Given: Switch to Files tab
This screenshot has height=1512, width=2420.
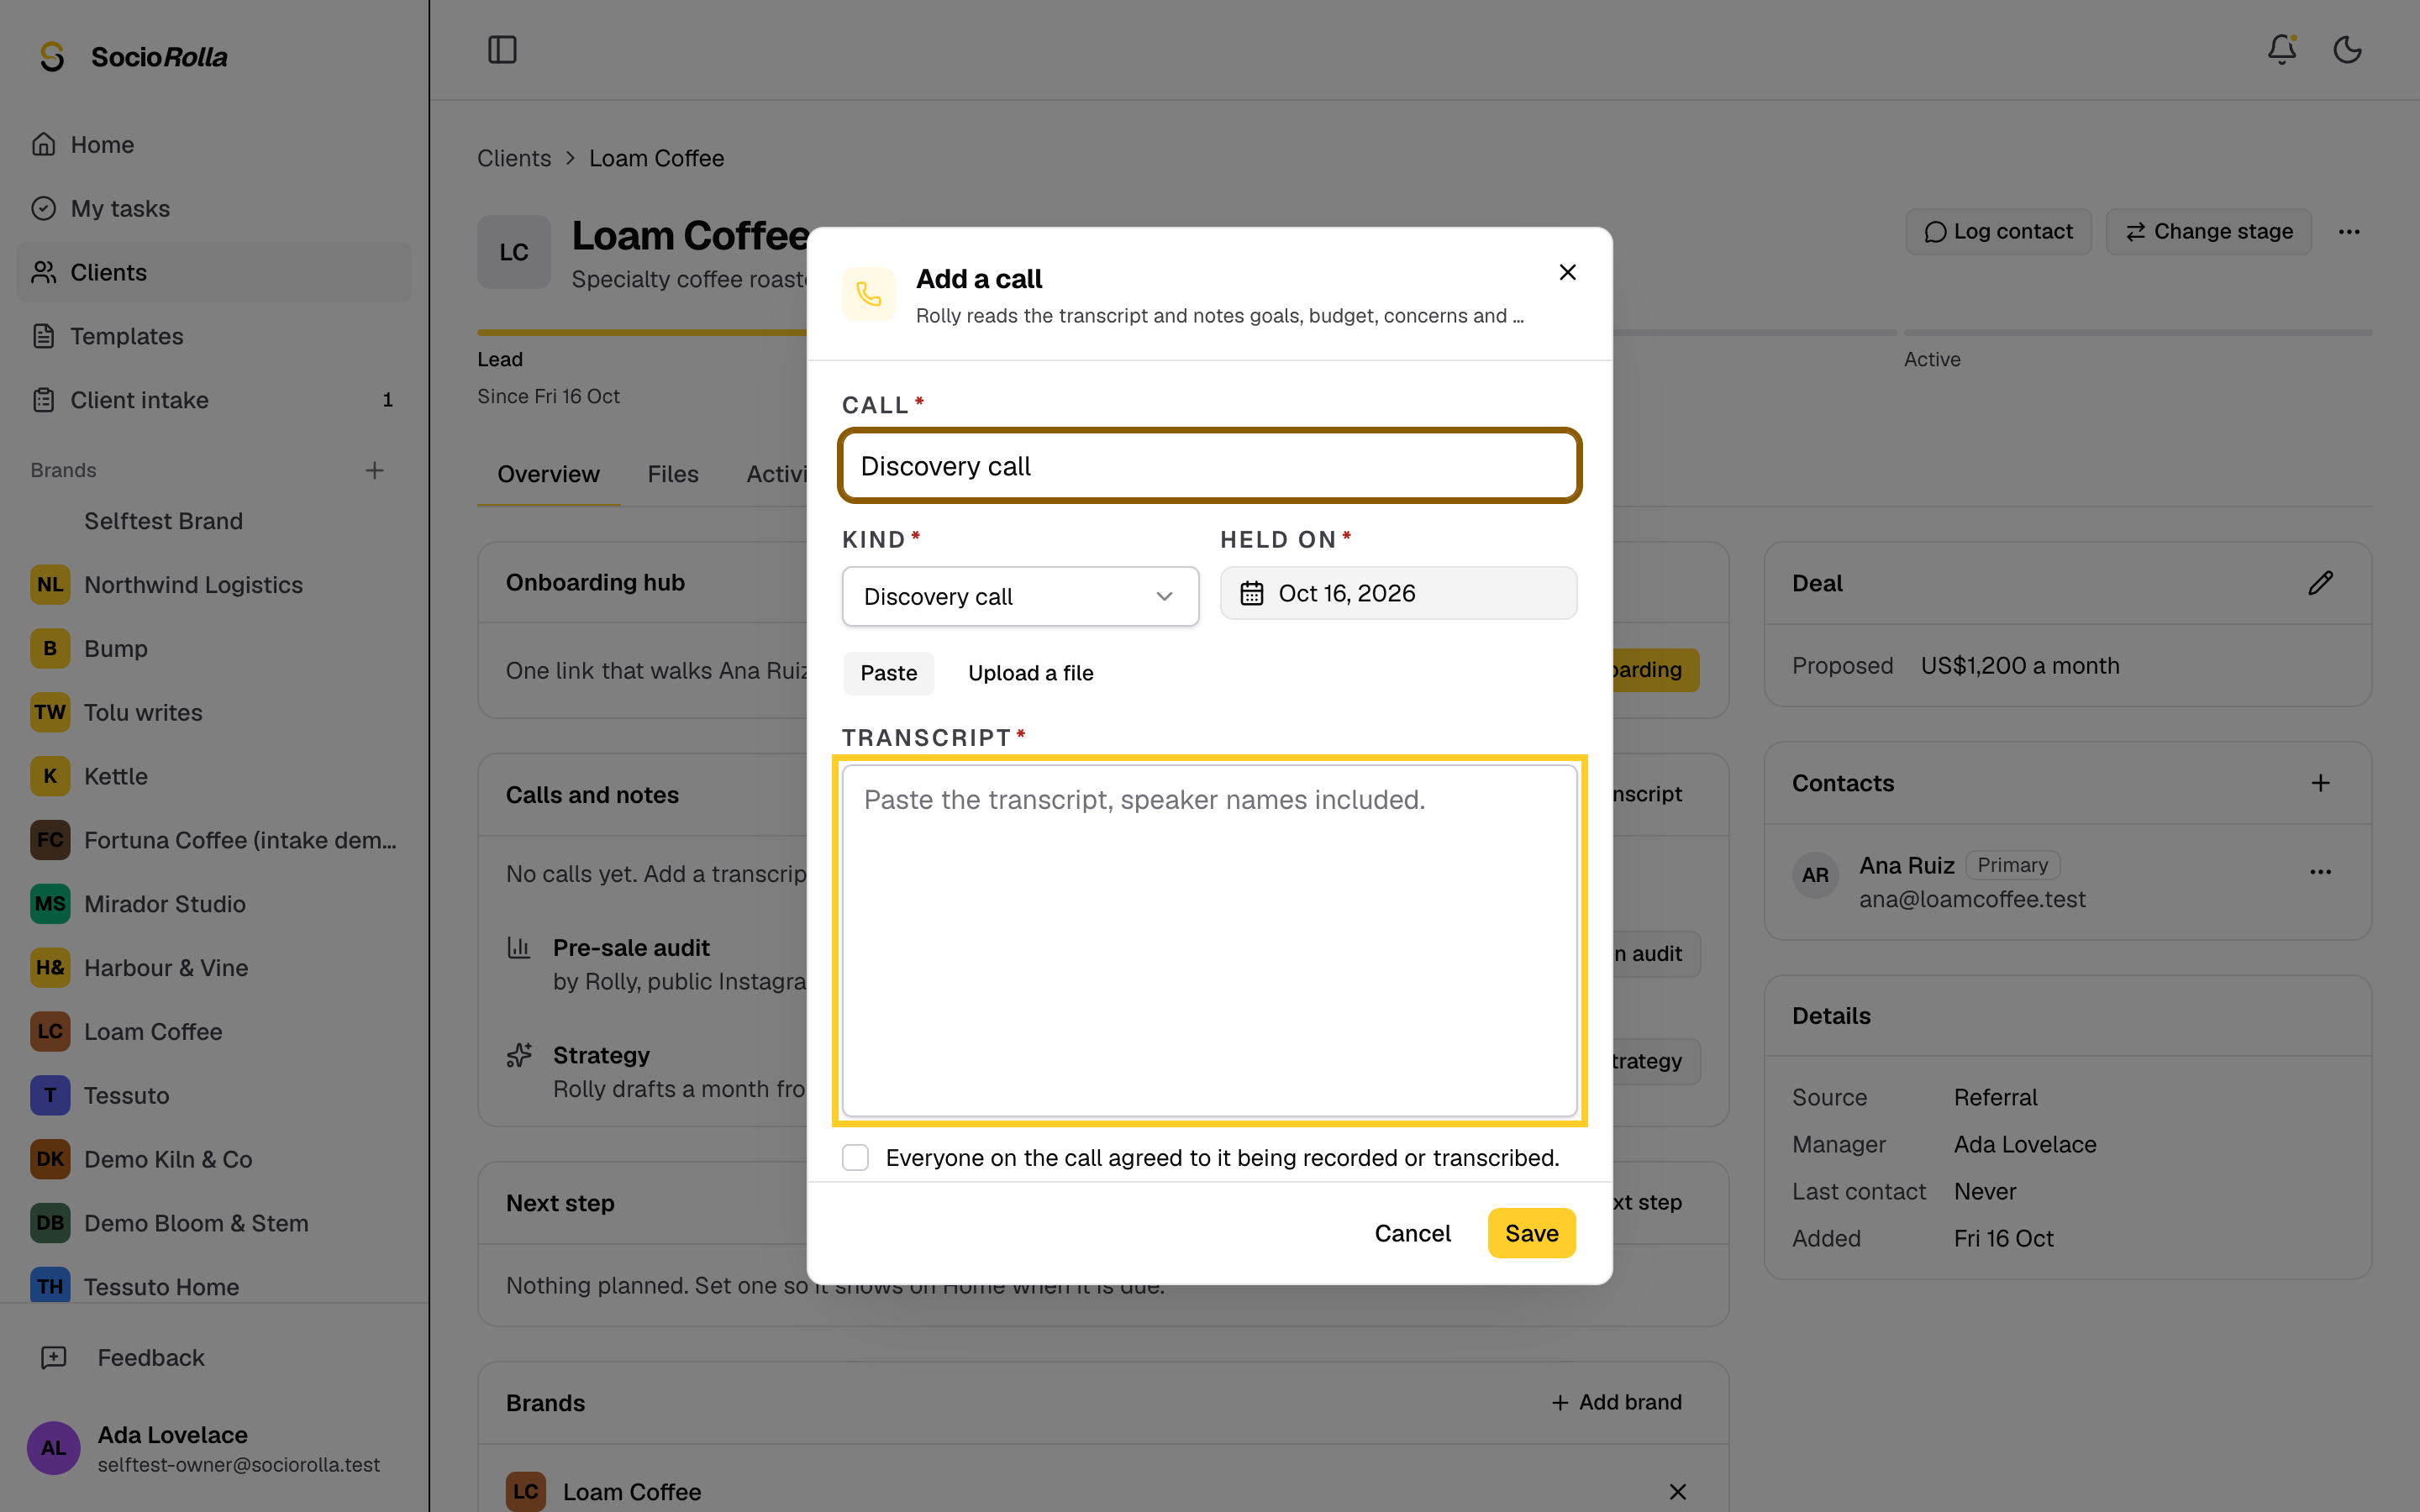Looking at the screenshot, I should (x=672, y=474).
